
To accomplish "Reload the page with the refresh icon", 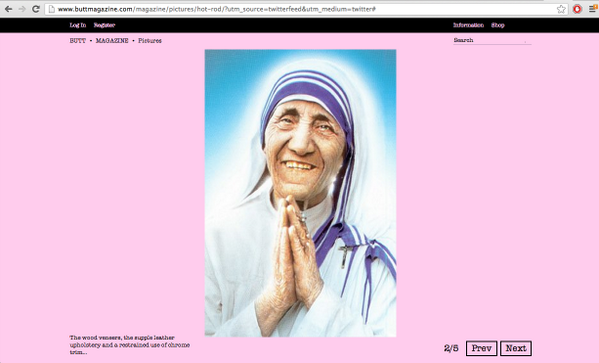I will 36,9.
